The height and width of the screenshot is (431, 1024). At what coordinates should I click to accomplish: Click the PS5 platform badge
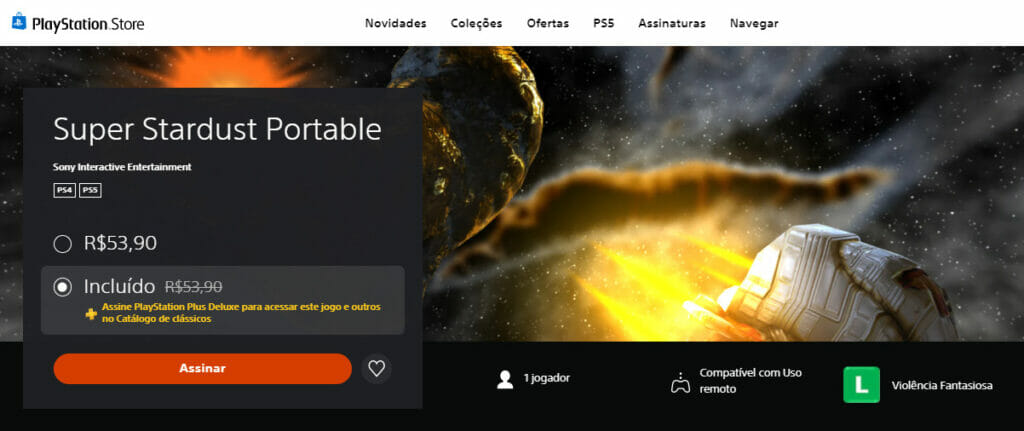click(x=90, y=191)
